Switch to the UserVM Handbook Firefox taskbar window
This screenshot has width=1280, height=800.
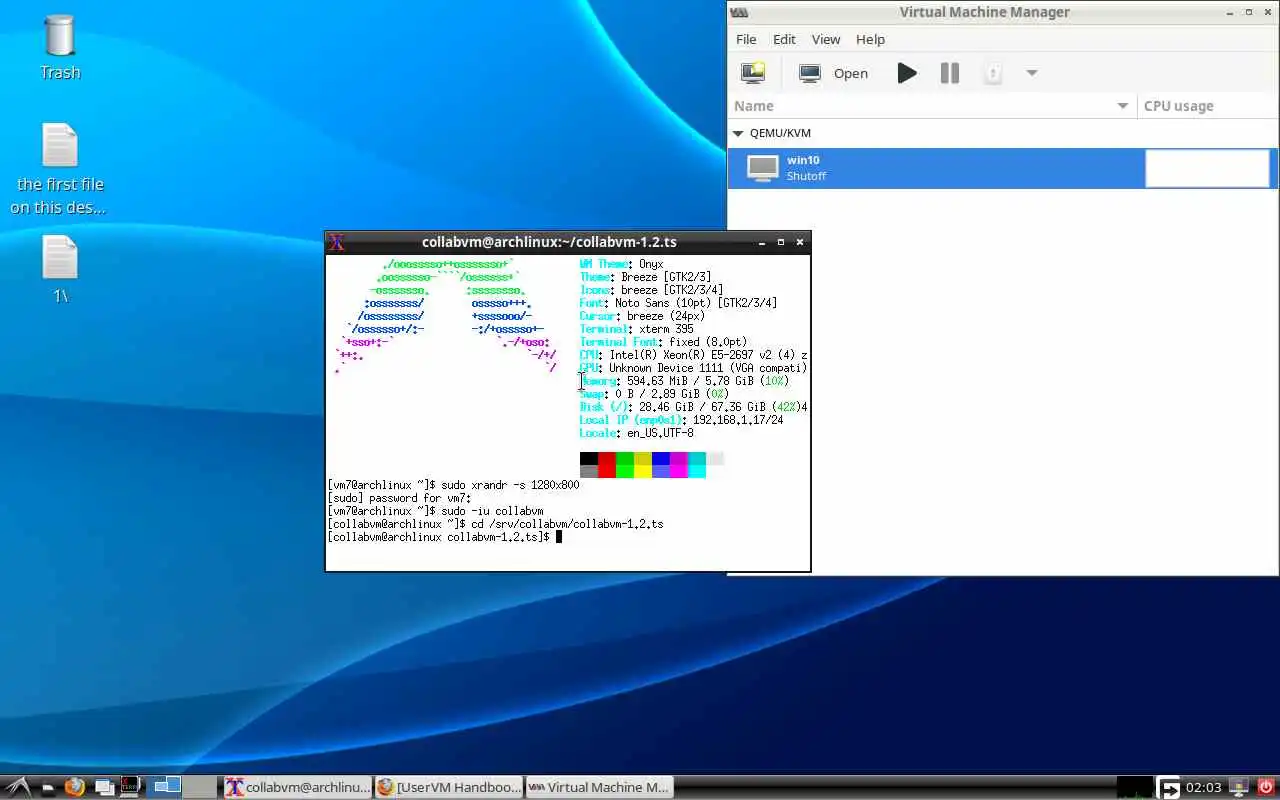(x=449, y=787)
